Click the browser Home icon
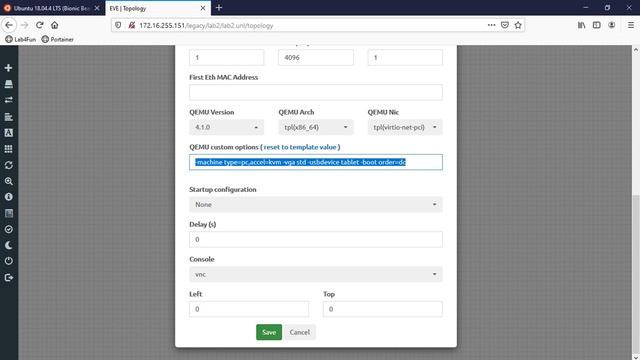Image resolution: width=640 pixels, height=360 pixels. tap(55, 25)
